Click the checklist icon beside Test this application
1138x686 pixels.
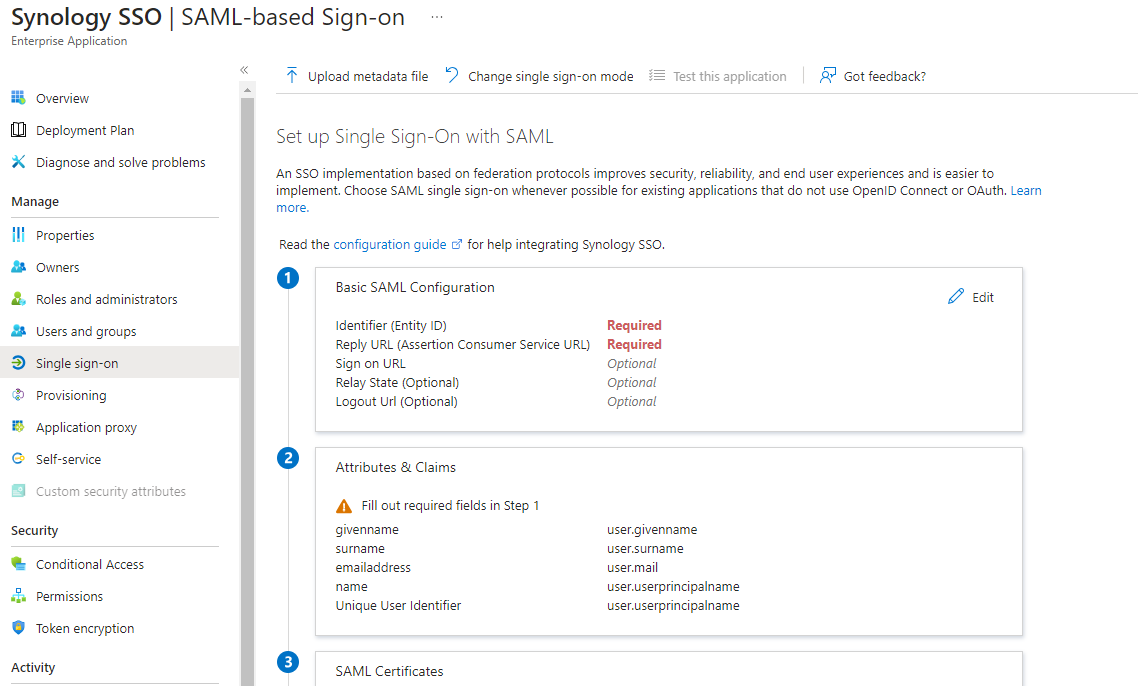[x=657, y=75]
